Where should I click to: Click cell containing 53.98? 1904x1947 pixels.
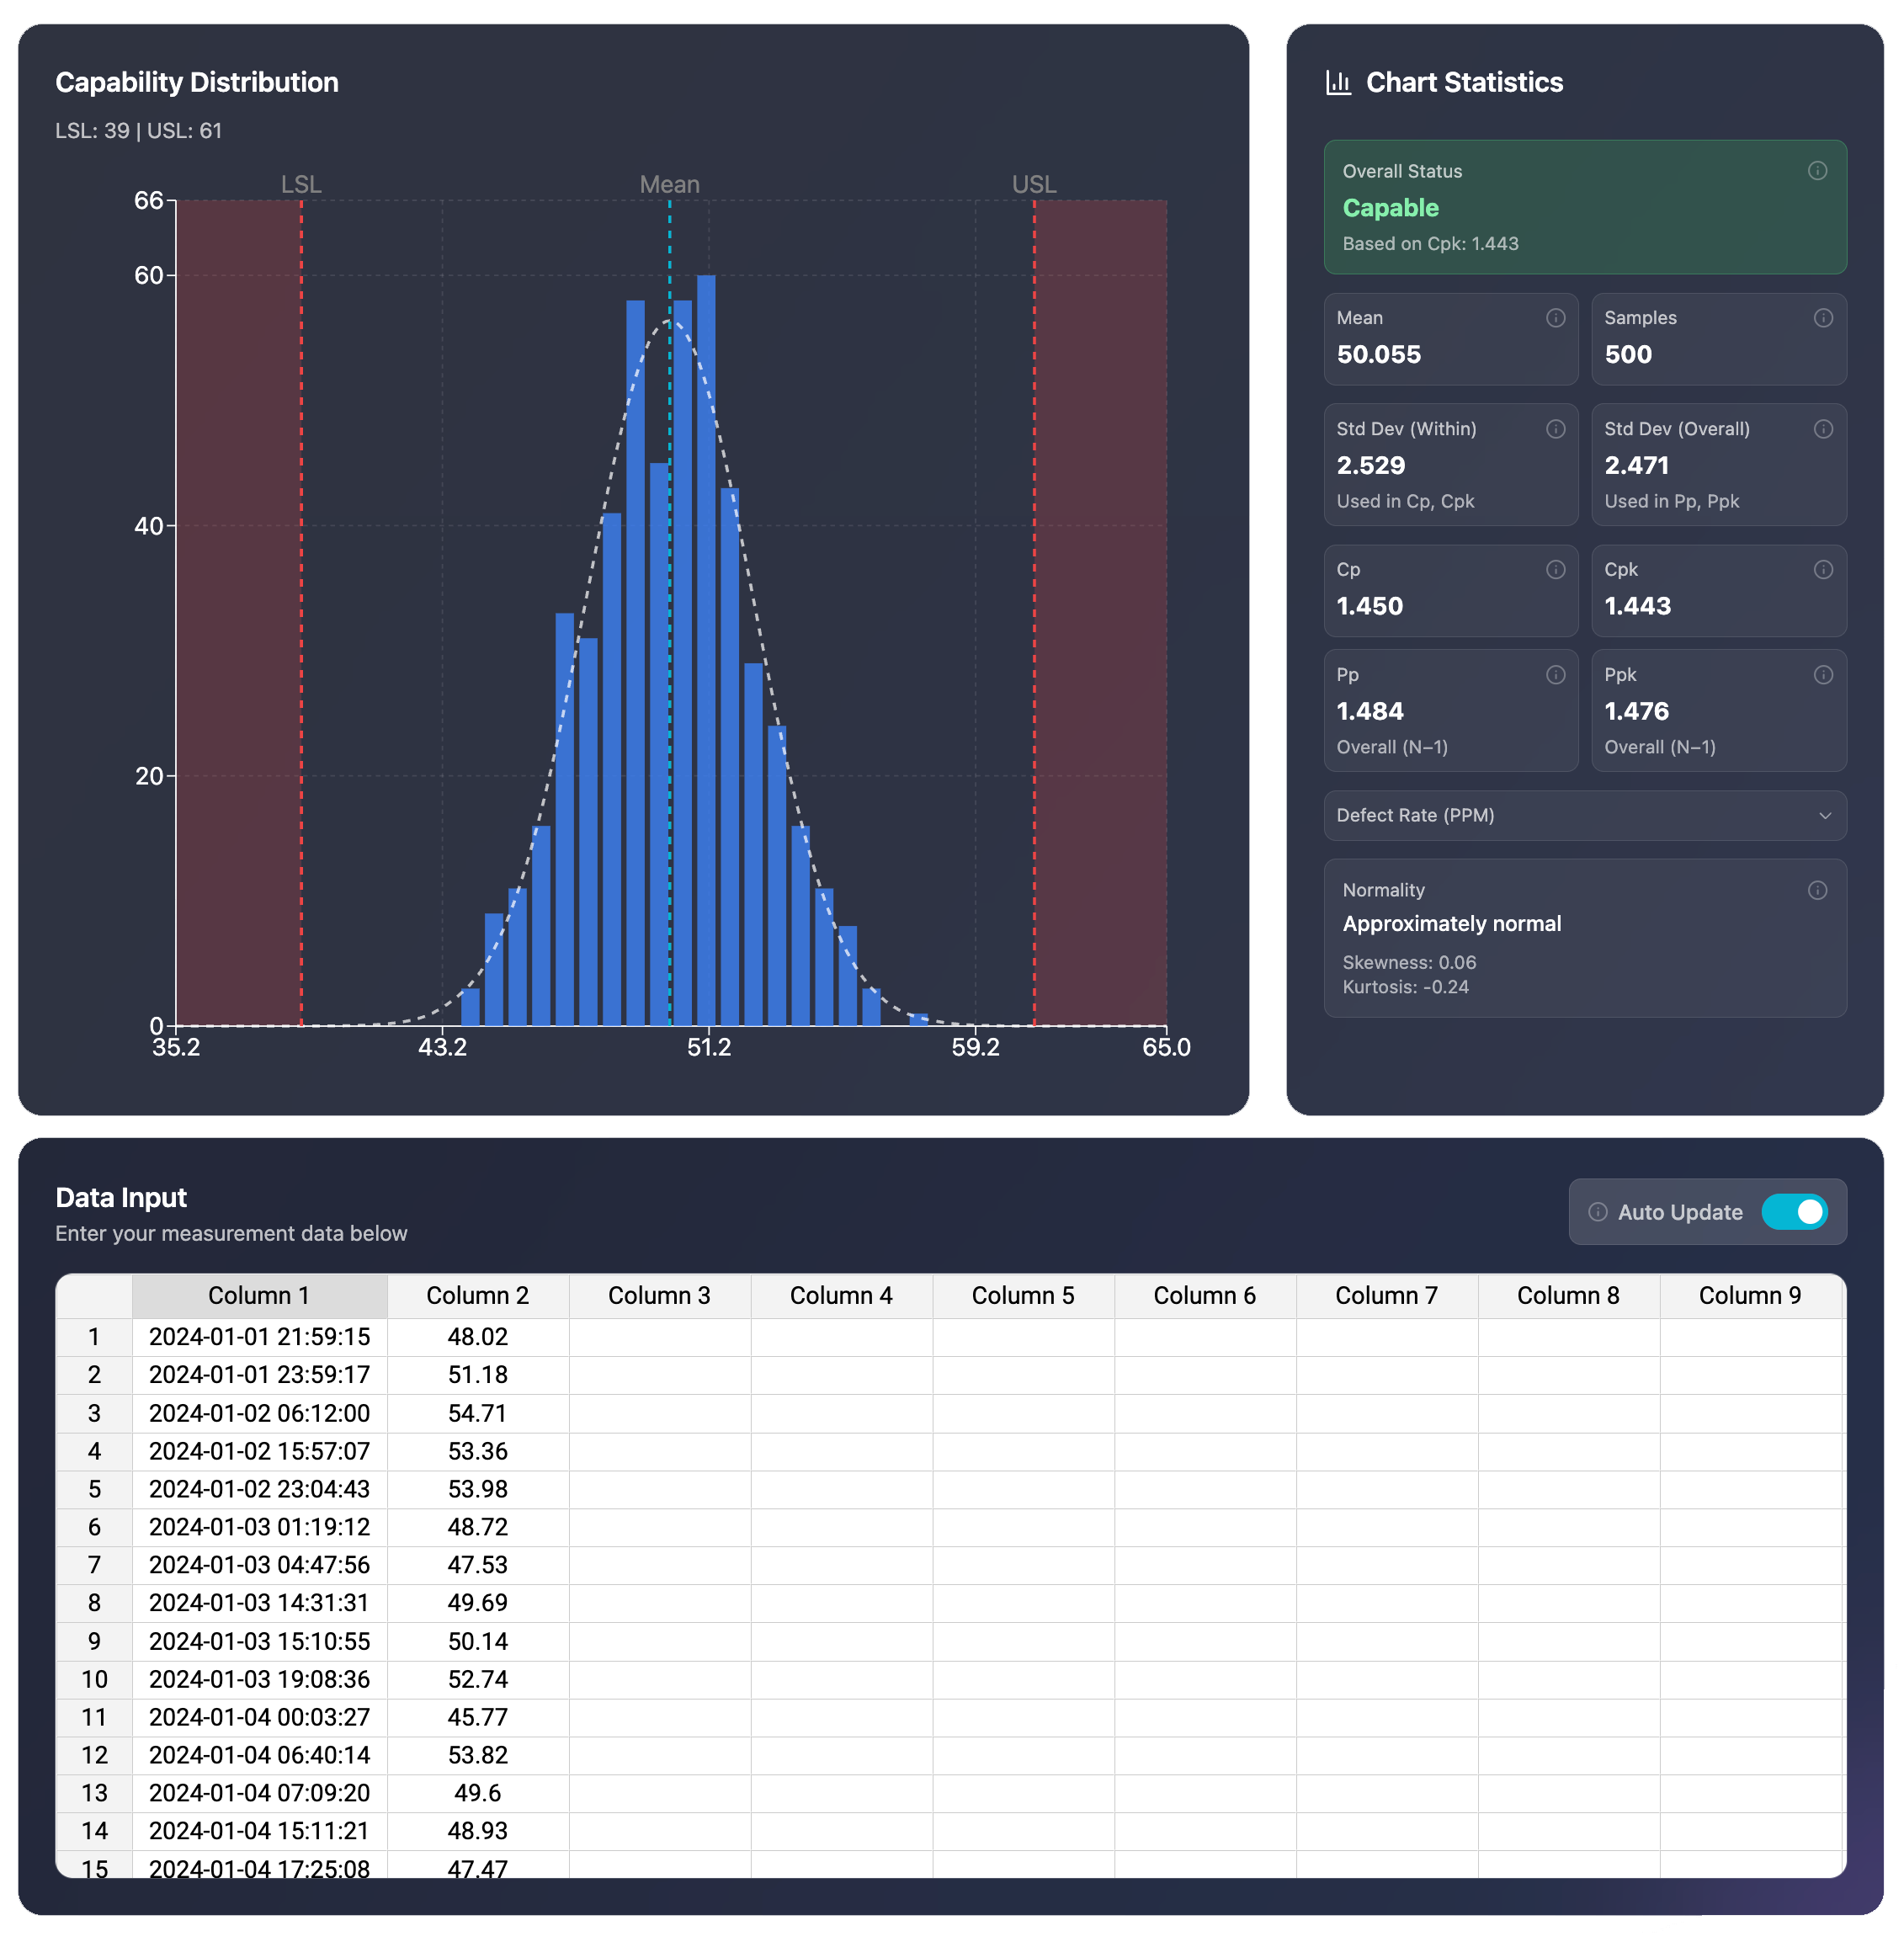[x=478, y=1489]
